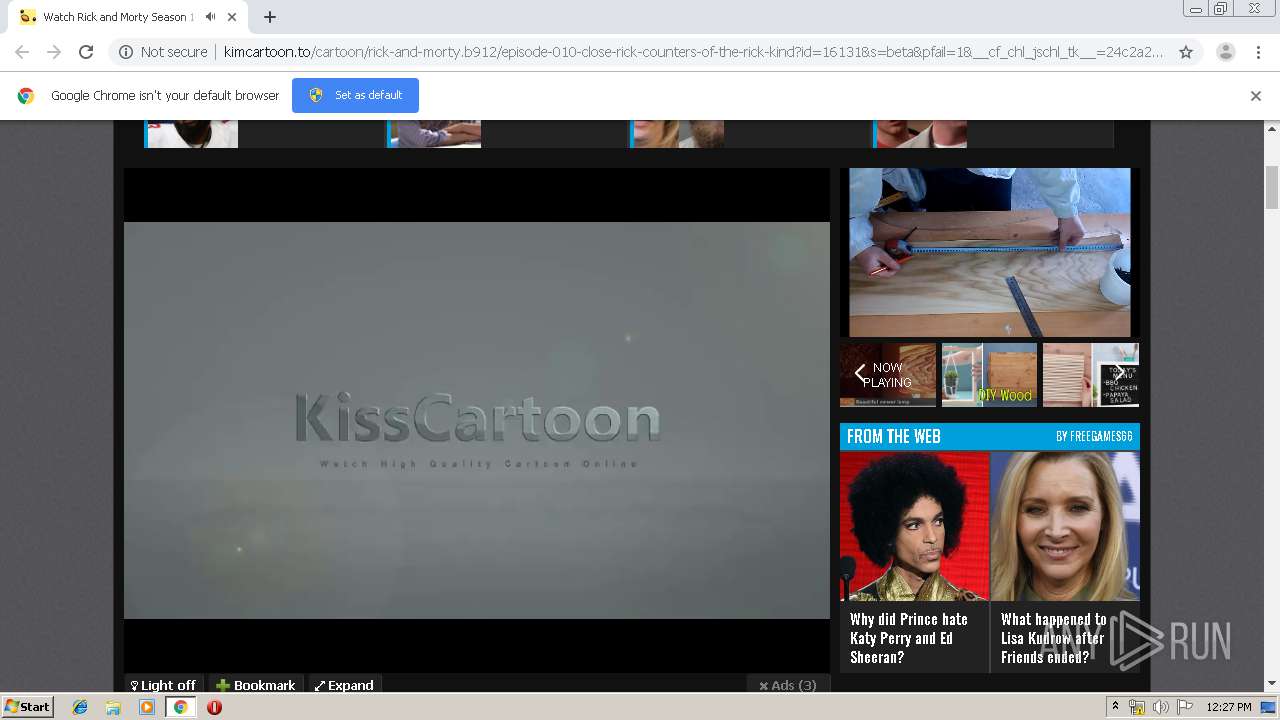Toggle Light off for the player
Screen dimensions: 1280x720
click(163, 685)
